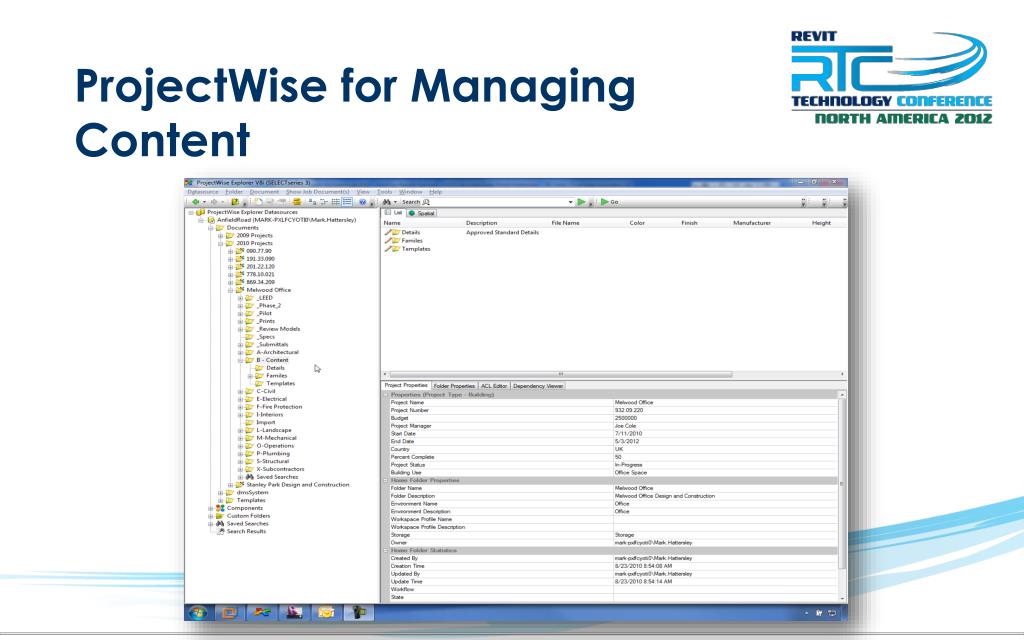Screen dimensions: 1024x640
Task: Sort by the Description column header
Action: [481, 223]
